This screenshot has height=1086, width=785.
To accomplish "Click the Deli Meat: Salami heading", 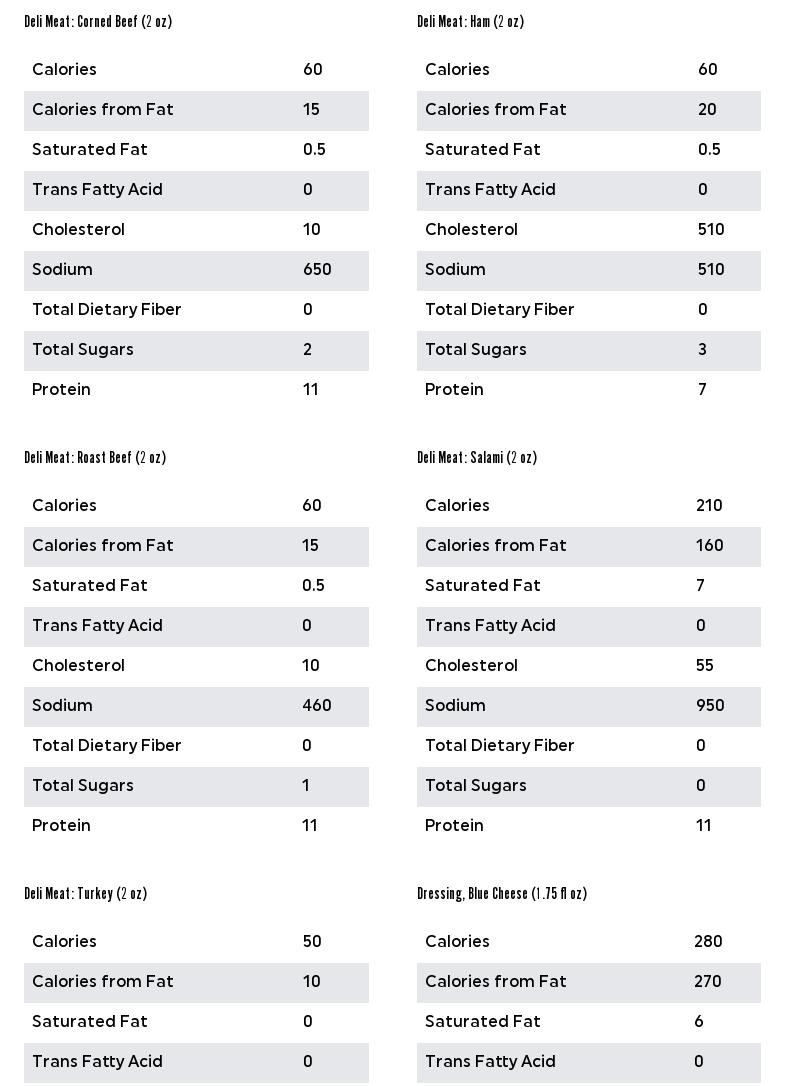I will (477, 457).
